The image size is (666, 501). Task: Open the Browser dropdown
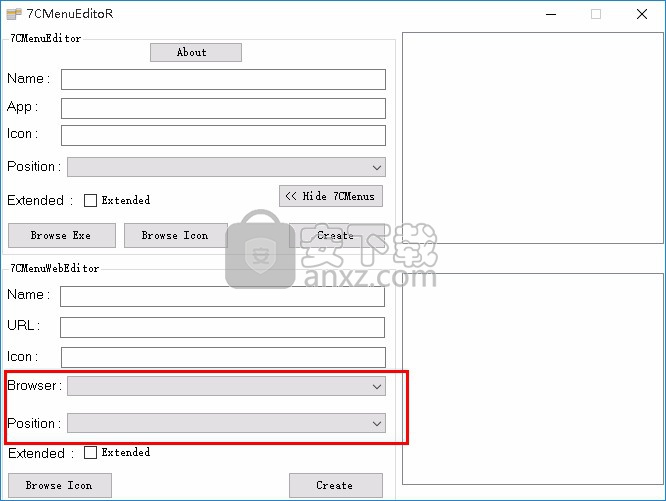pyautogui.click(x=226, y=386)
